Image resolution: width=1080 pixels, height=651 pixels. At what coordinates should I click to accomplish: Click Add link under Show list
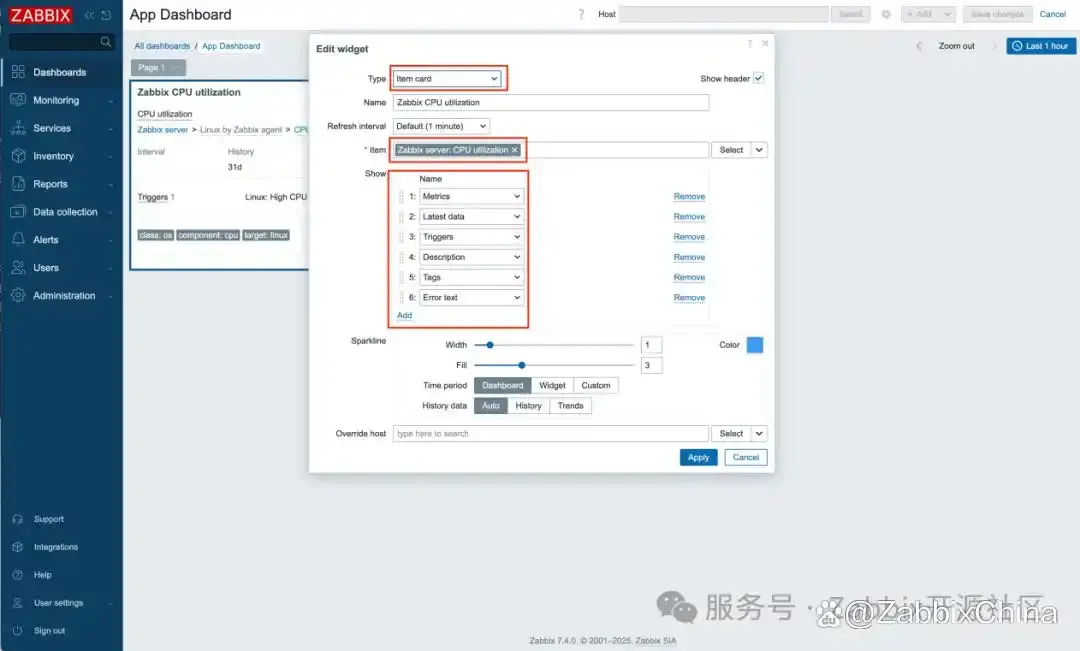(404, 316)
